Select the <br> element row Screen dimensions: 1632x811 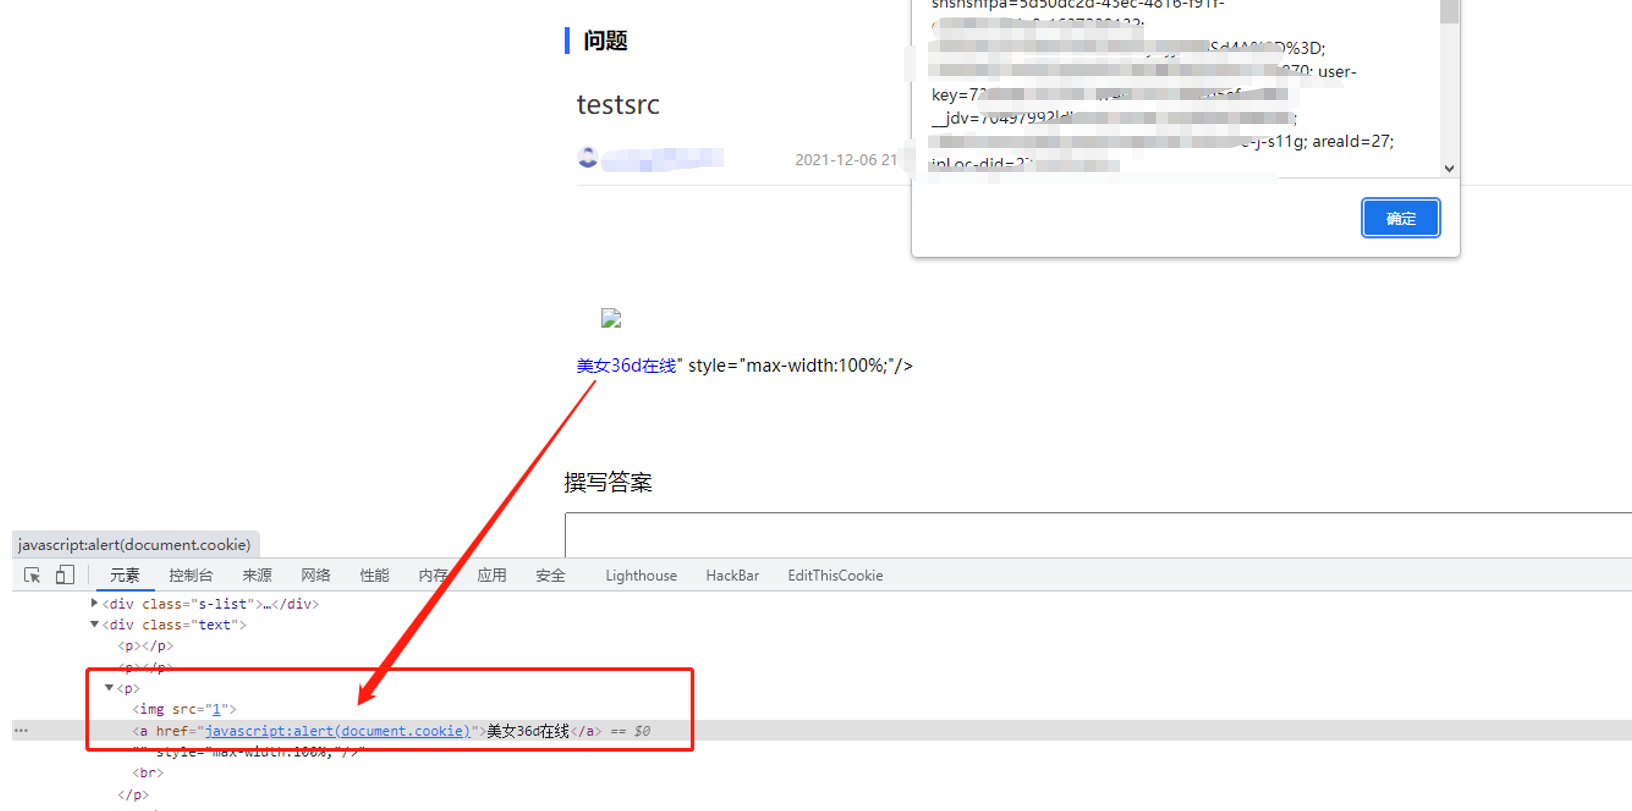[x=148, y=773]
